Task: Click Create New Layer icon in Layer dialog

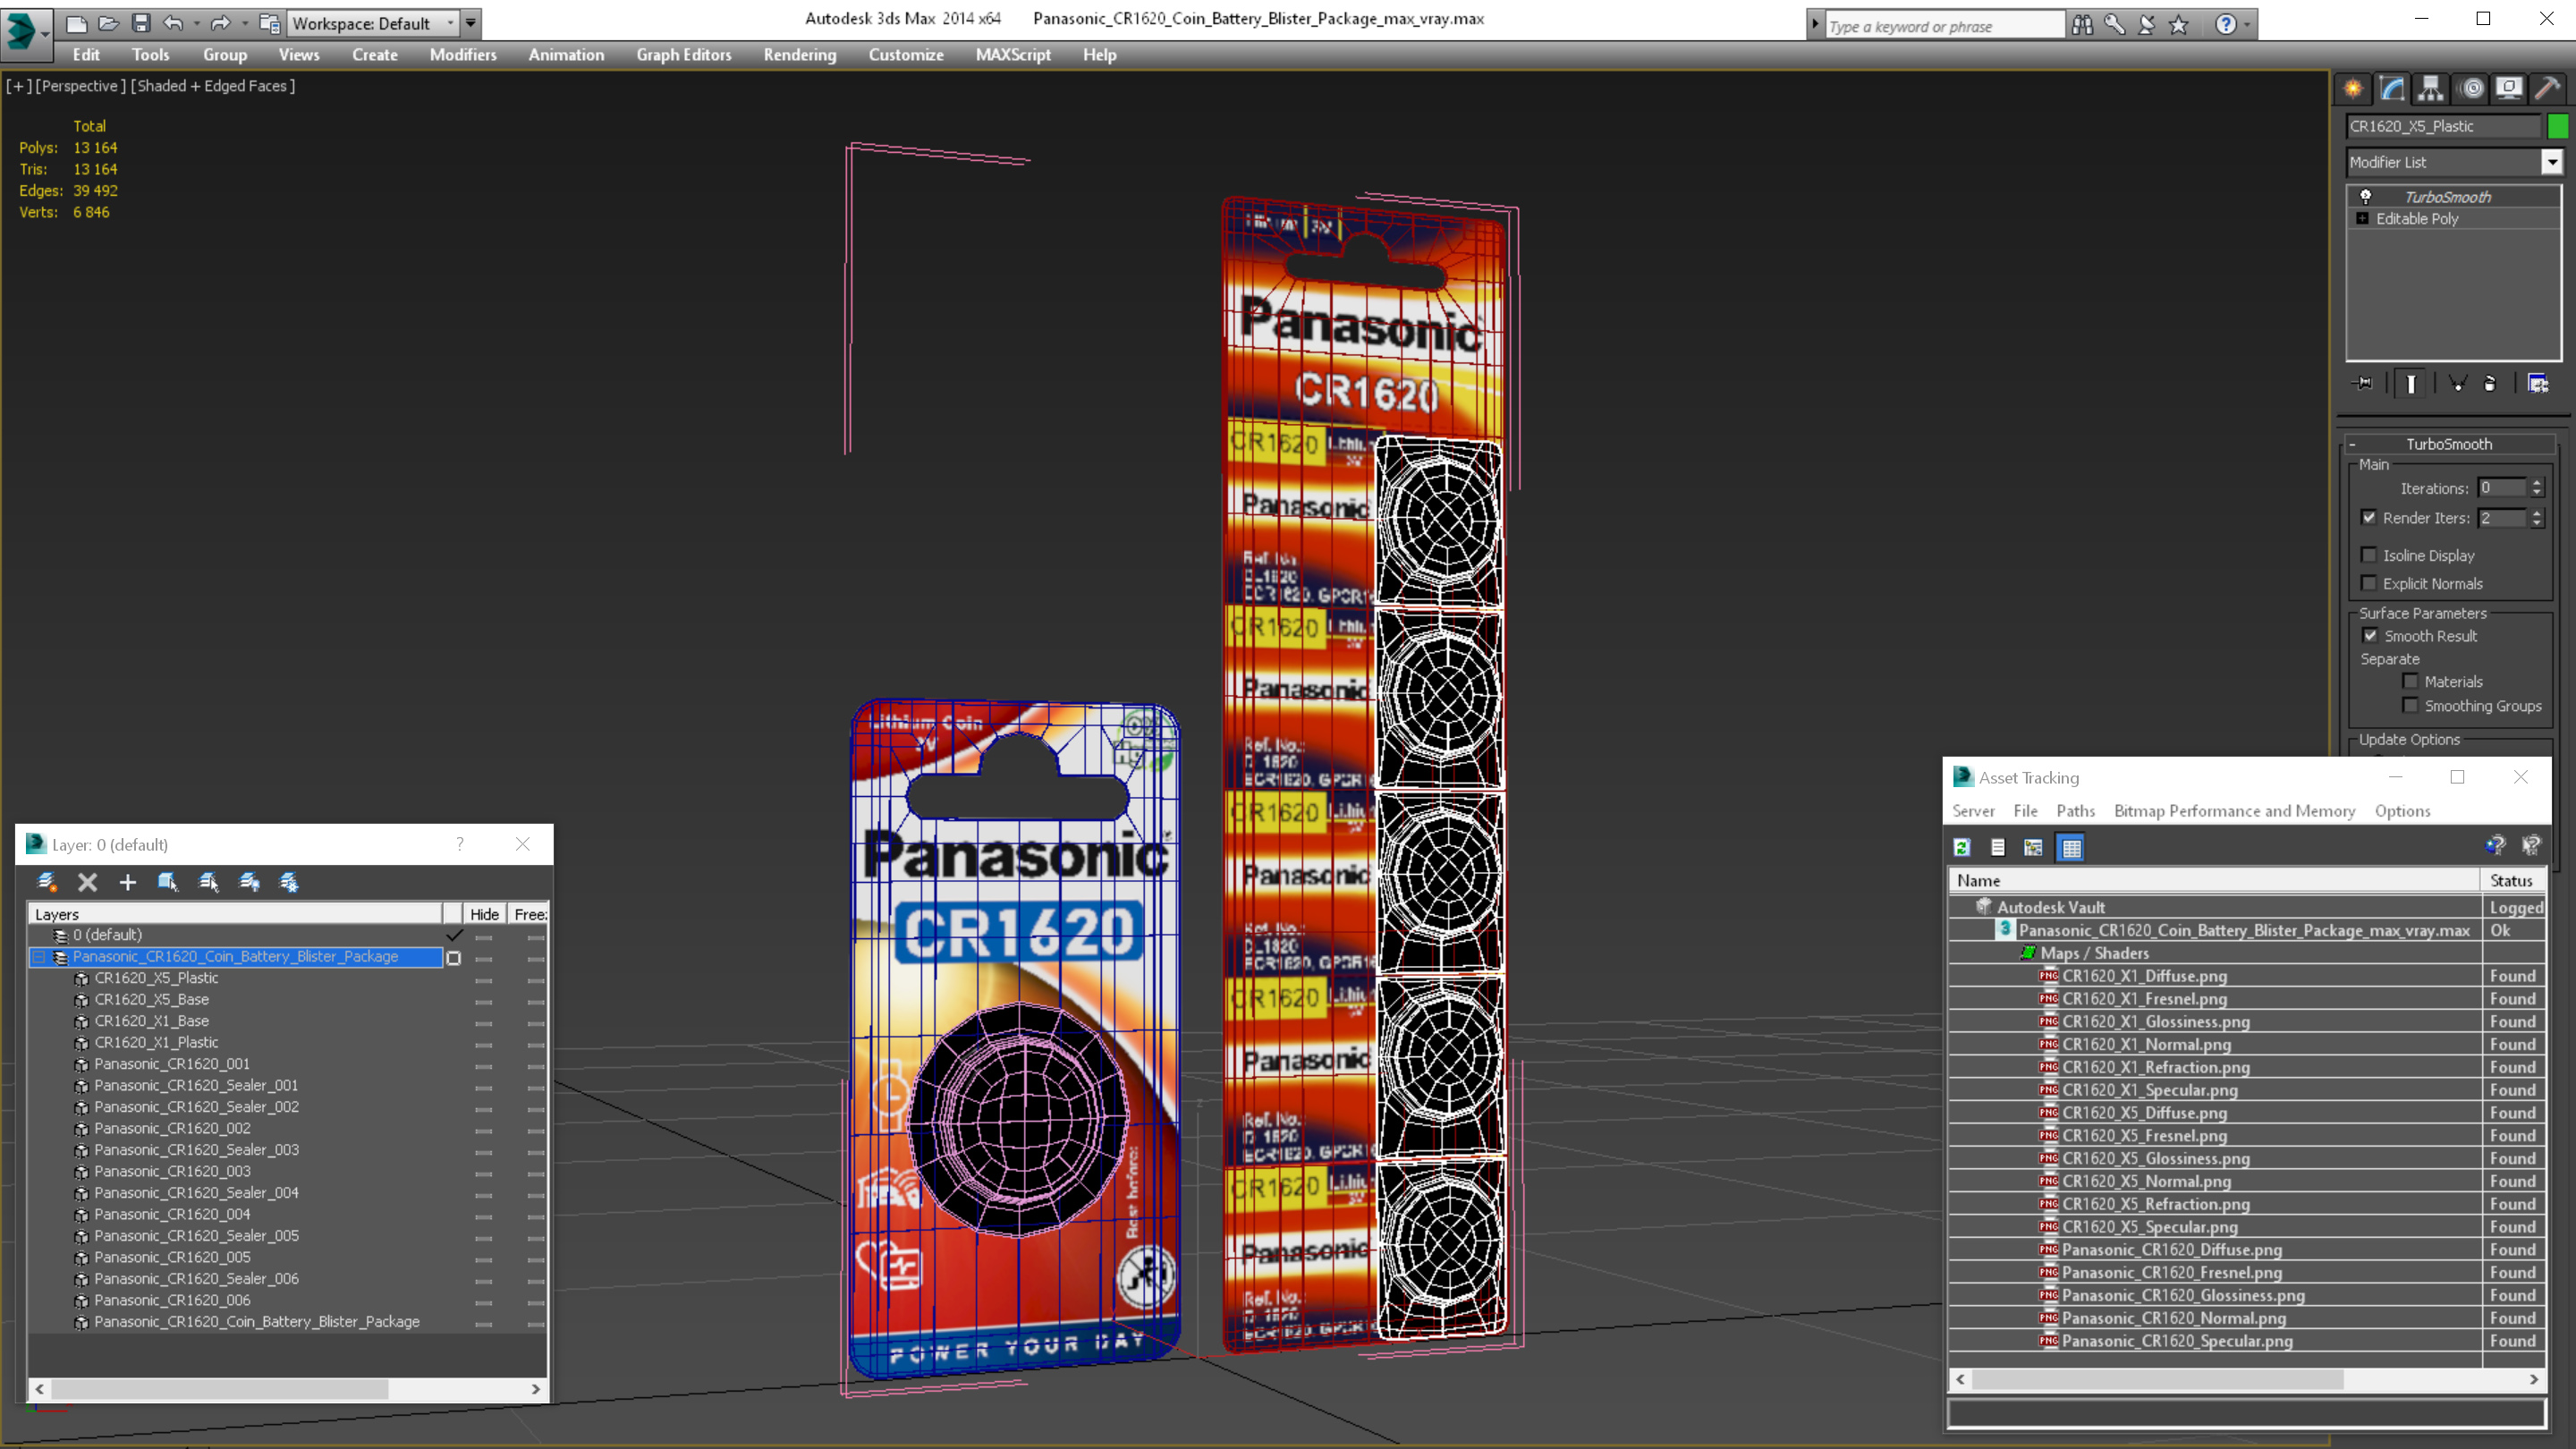Action: click(46, 882)
